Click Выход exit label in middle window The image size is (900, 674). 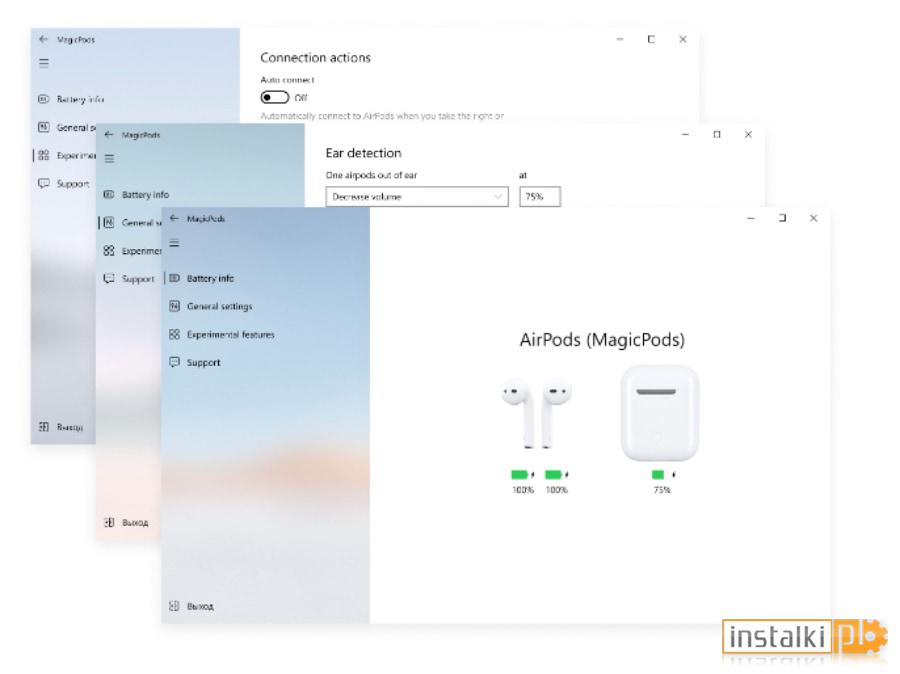(x=135, y=522)
